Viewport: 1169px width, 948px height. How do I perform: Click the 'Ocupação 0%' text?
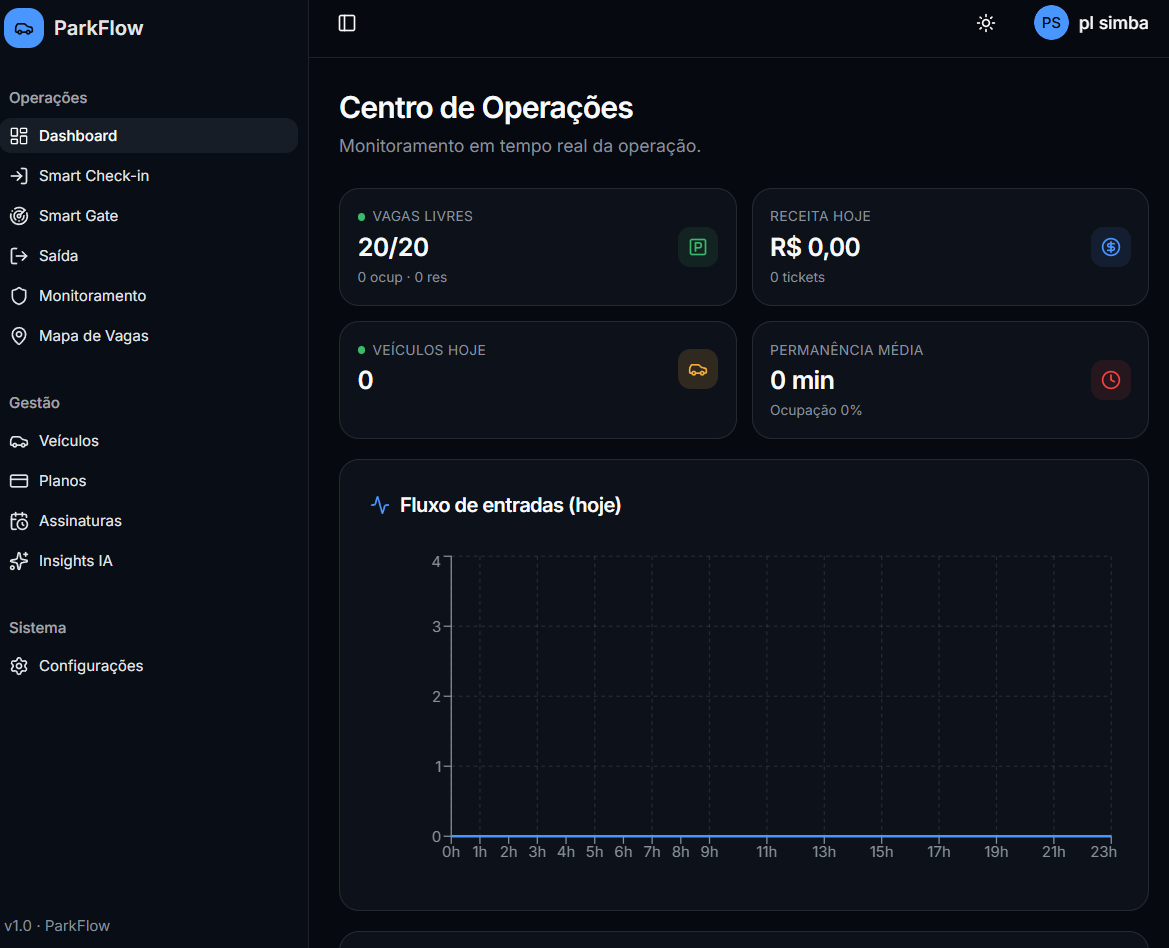(x=816, y=411)
